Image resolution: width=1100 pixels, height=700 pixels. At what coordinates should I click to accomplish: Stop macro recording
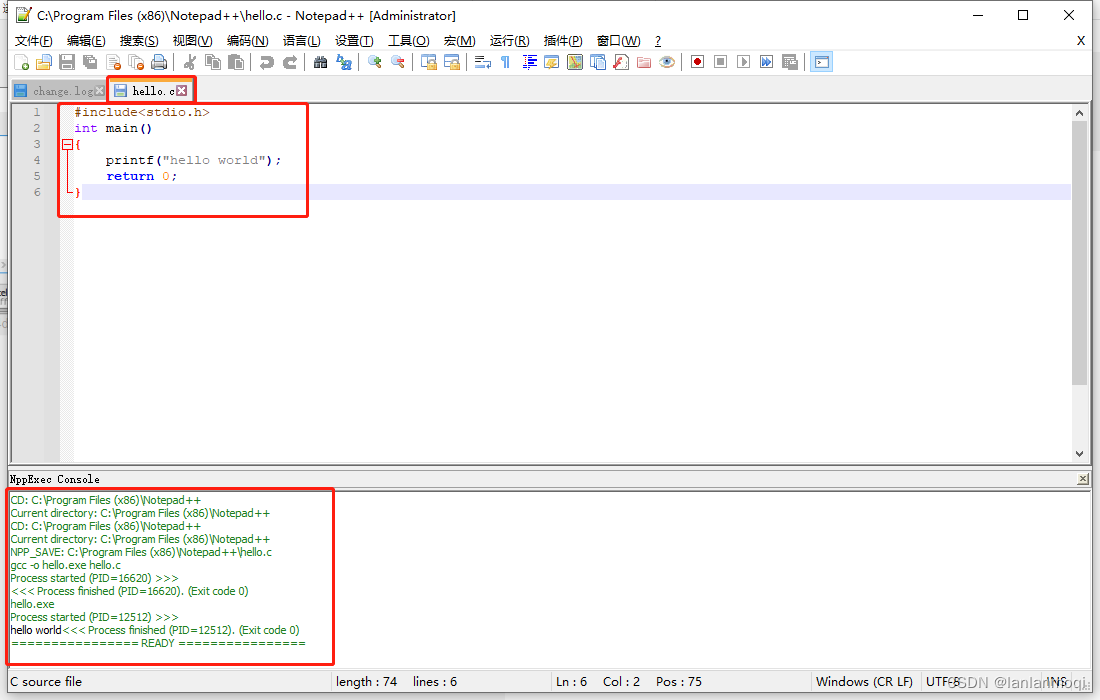[x=720, y=62]
